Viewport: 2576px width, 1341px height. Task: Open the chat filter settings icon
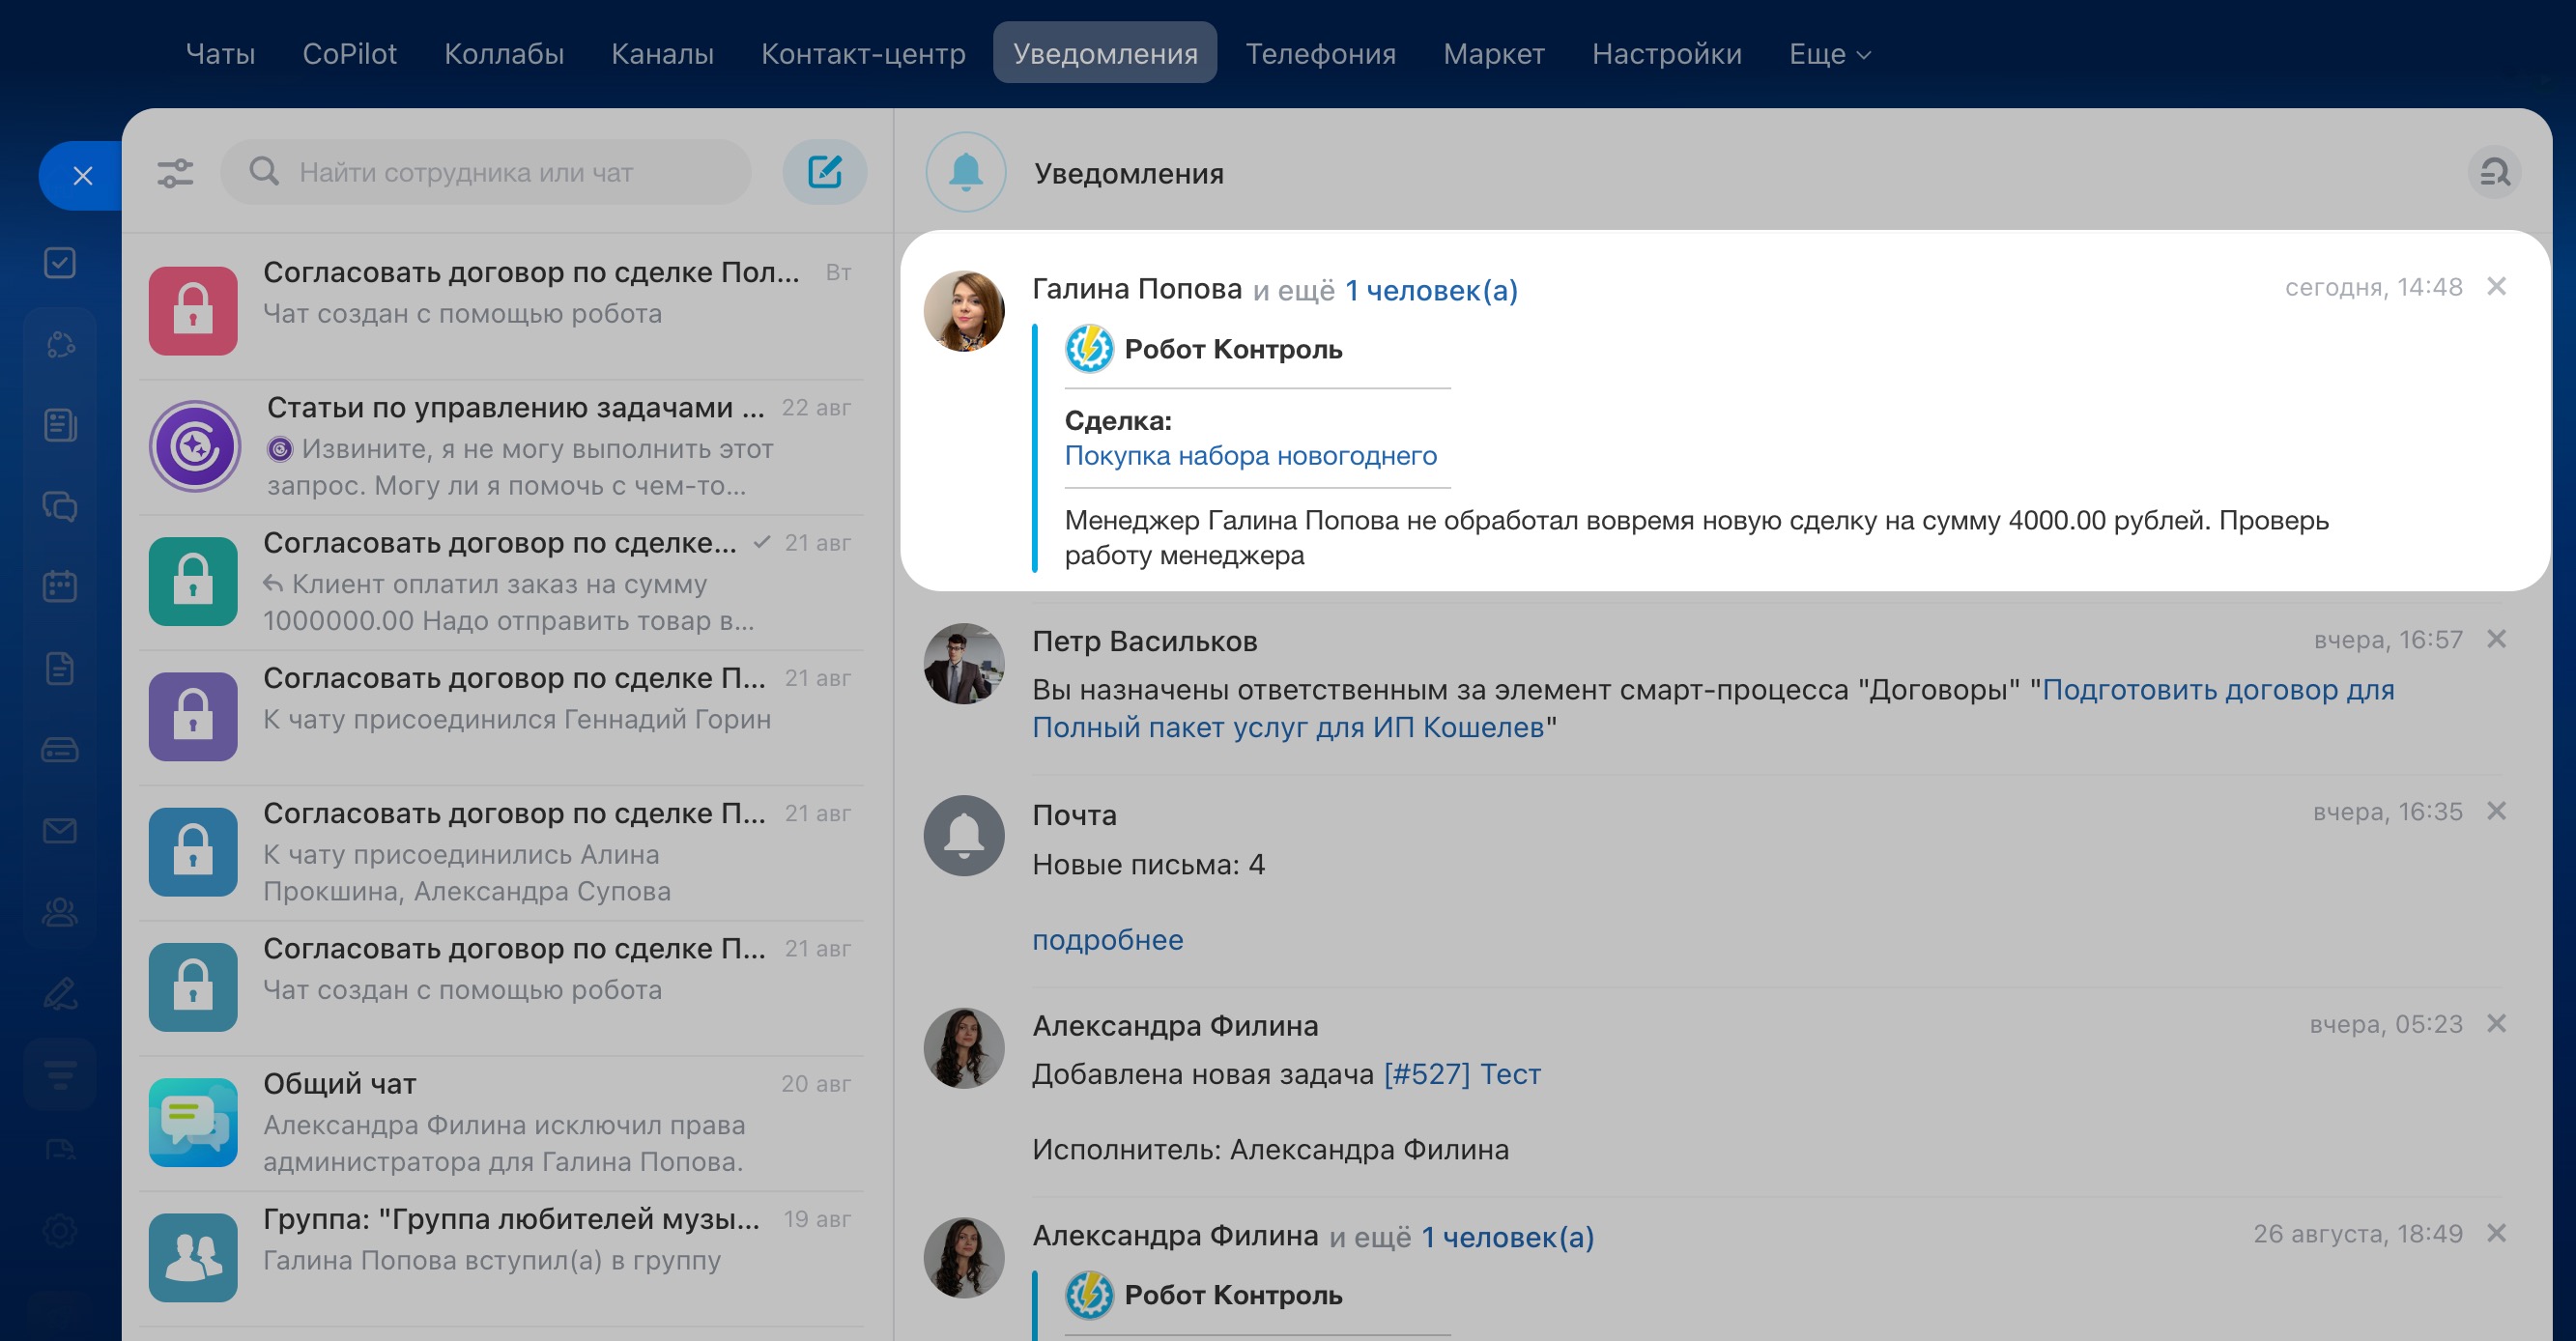click(x=175, y=173)
